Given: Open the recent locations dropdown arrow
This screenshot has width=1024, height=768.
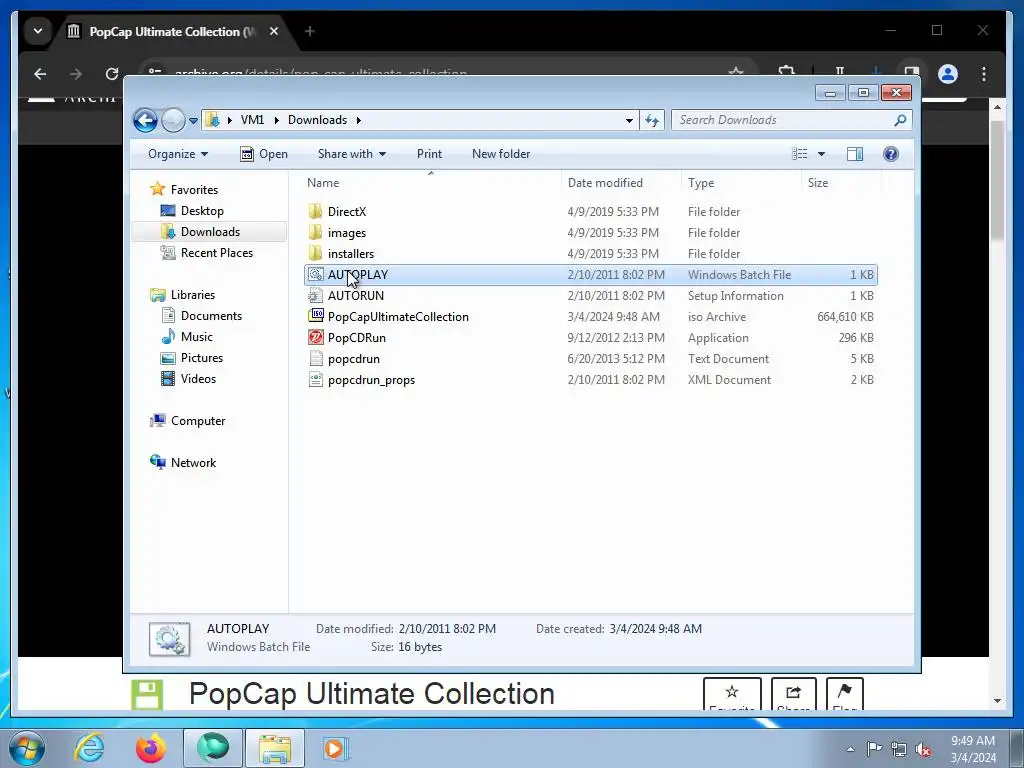Looking at the screenshot, I should [193, 121].
